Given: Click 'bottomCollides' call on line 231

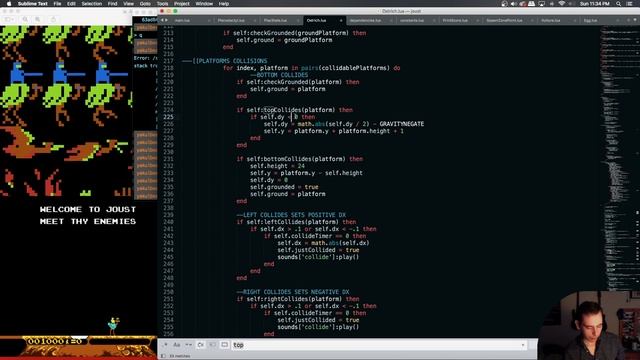Looking at the screenshot, I should pyautogui.click(x=287, y=159).
